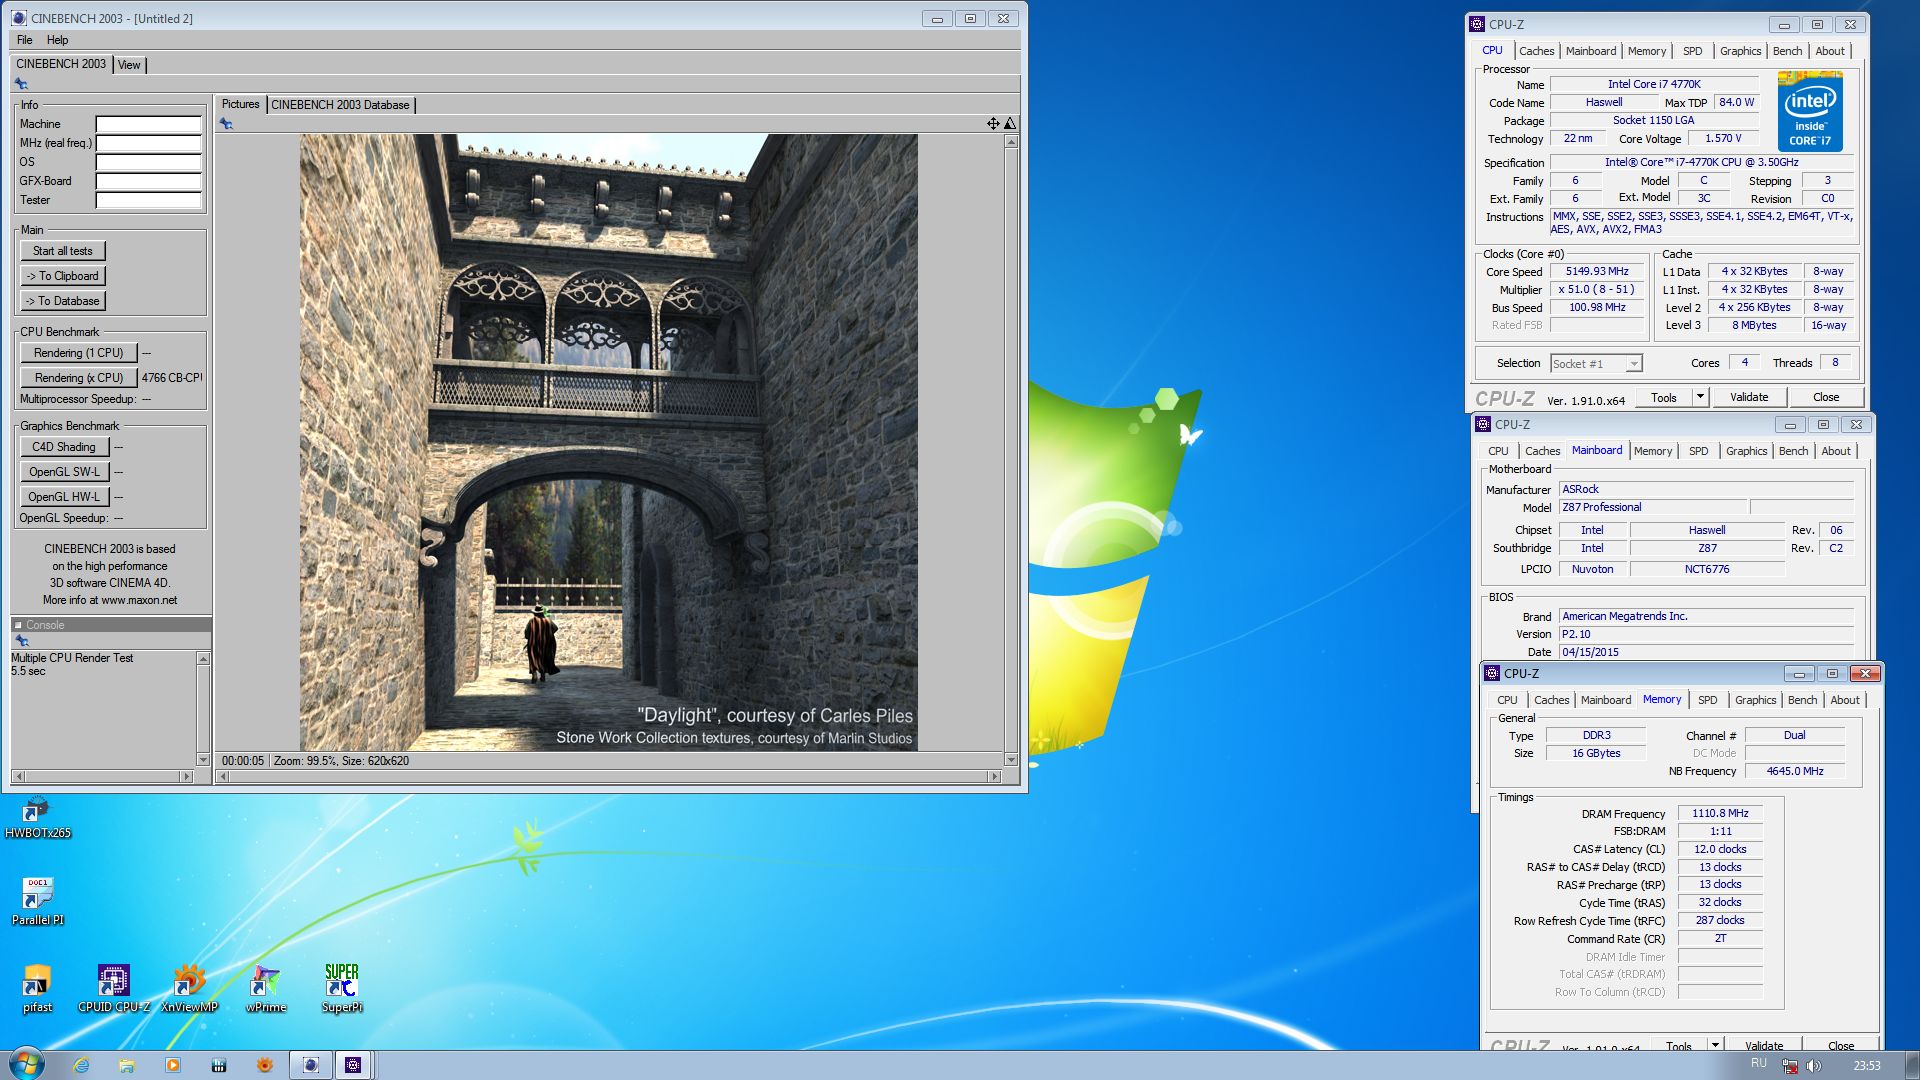Click the pin icon in the Console panel
This screenshot has height=1080, width=1920.
tap(21, 641)
